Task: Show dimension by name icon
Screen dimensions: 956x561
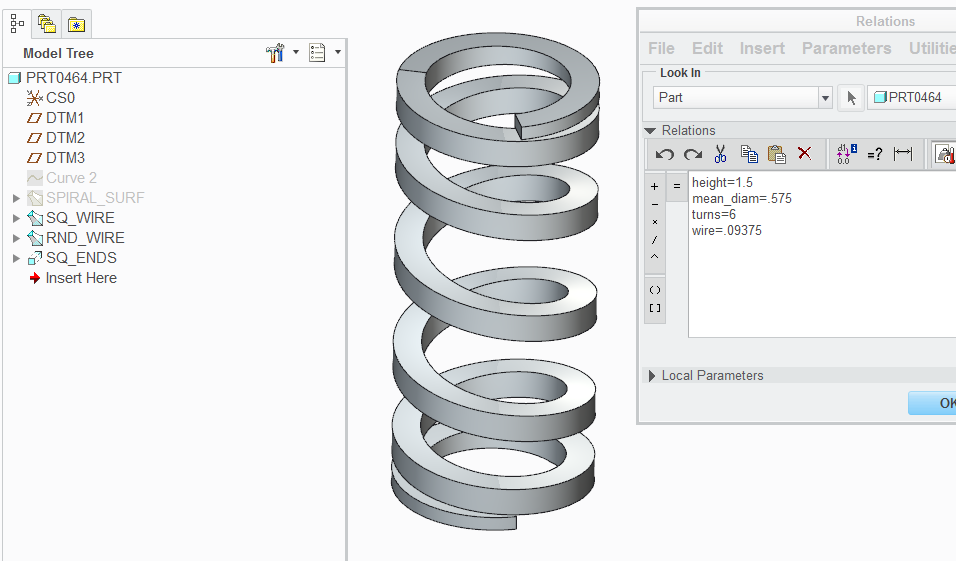Action: [903, 154]
